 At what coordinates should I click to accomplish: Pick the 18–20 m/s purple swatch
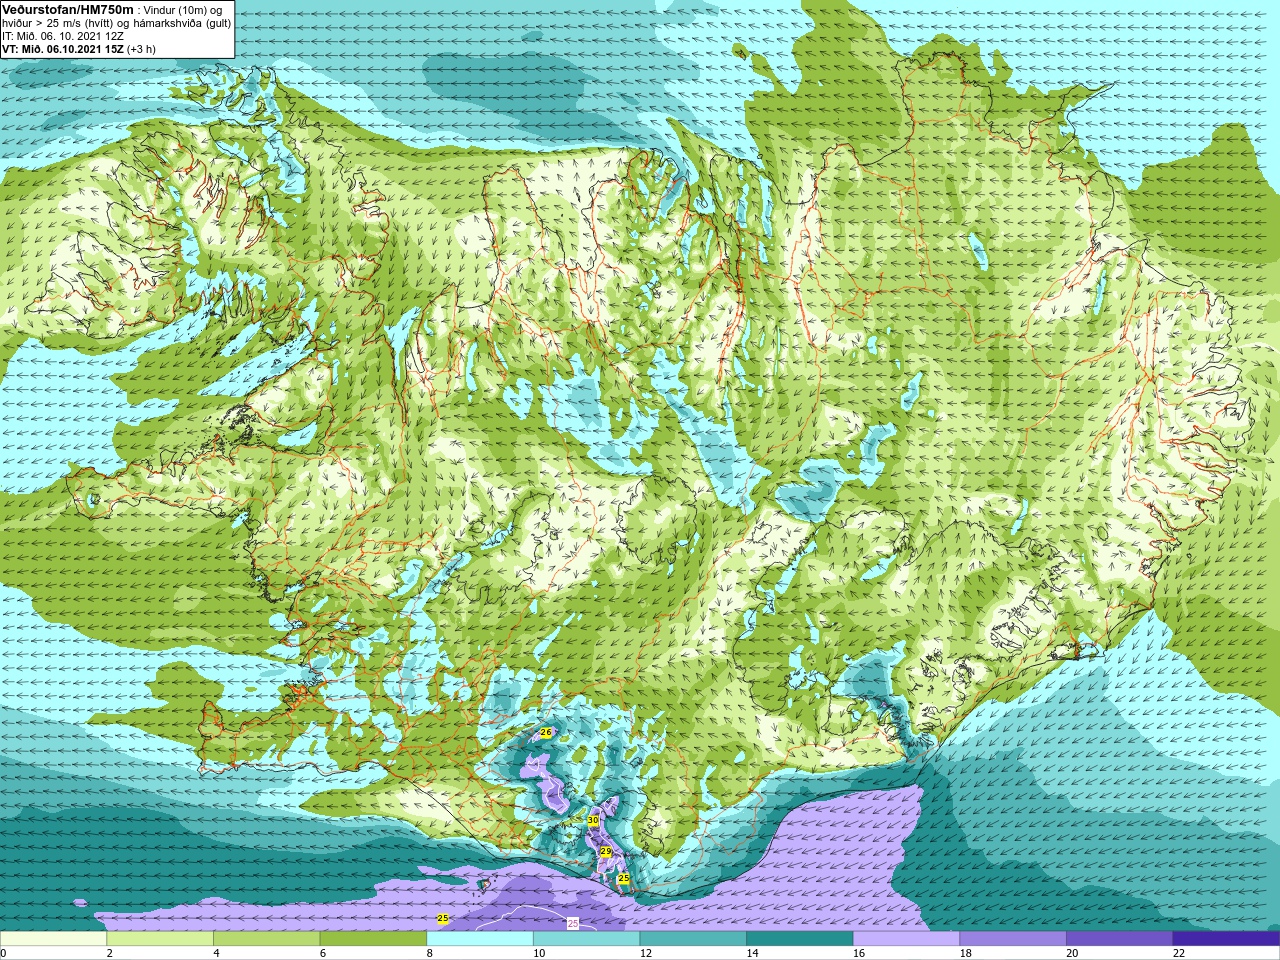coord(1013,938)
